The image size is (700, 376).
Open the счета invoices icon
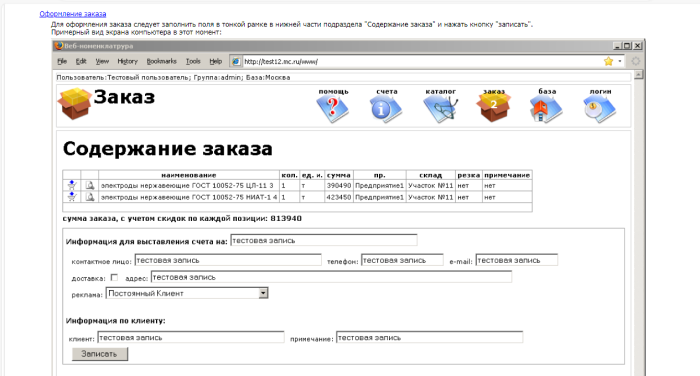(386, 109)
